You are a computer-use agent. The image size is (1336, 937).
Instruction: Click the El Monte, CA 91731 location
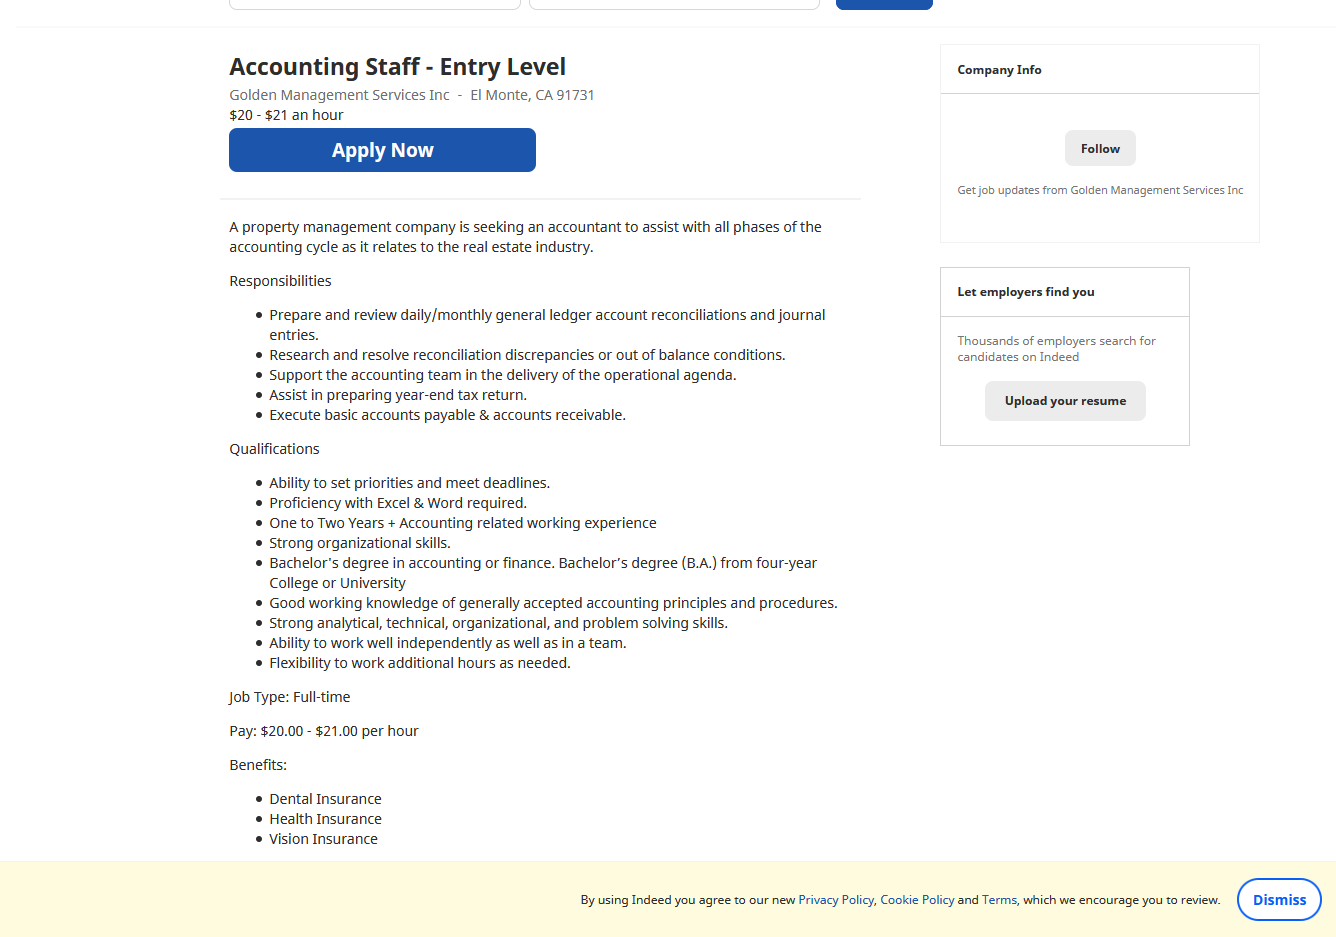click(x=532, y=95)
